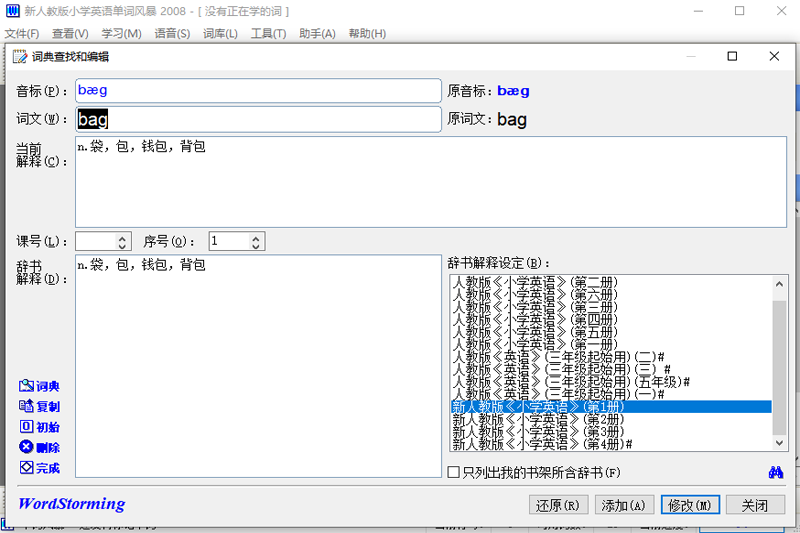Image resolution: width=800 pixels, height=533 pixels.
Task: Select 新人教版《小学英语》(第4册)# entry
Action: [x=611, y=444]
